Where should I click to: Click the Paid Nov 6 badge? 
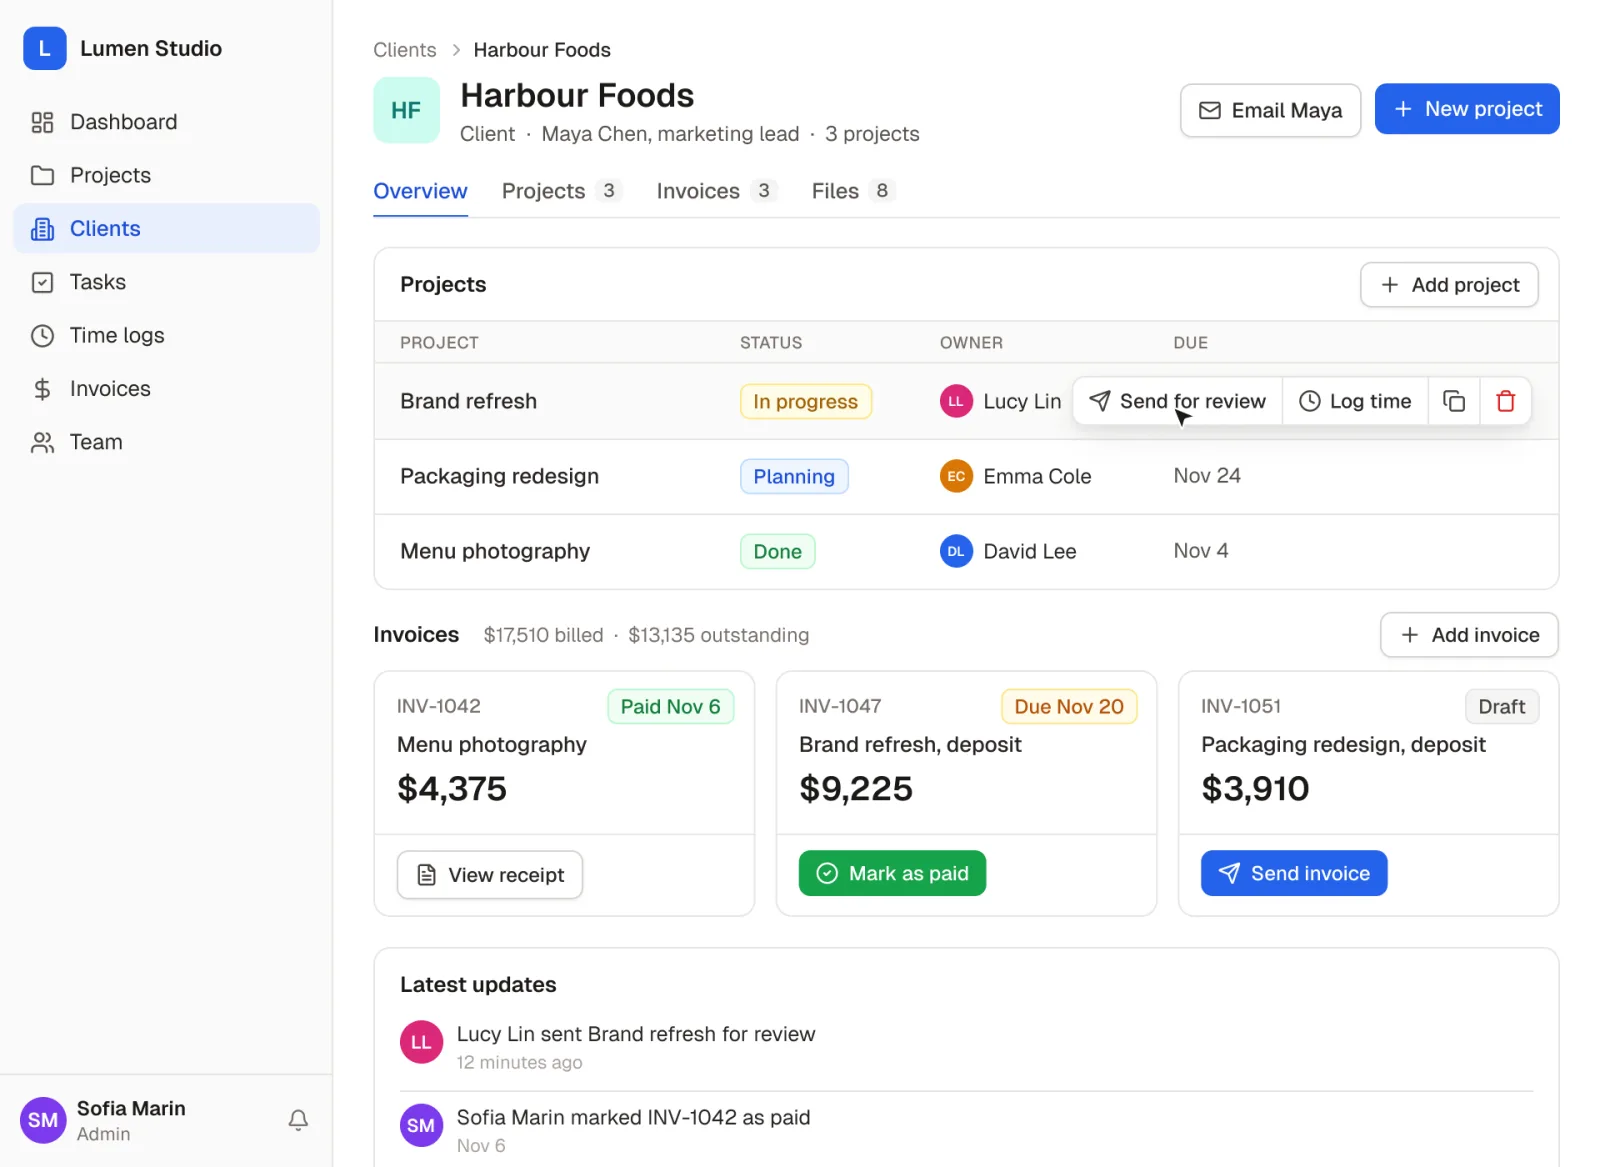pyautogui.click(x=671, y=706)
